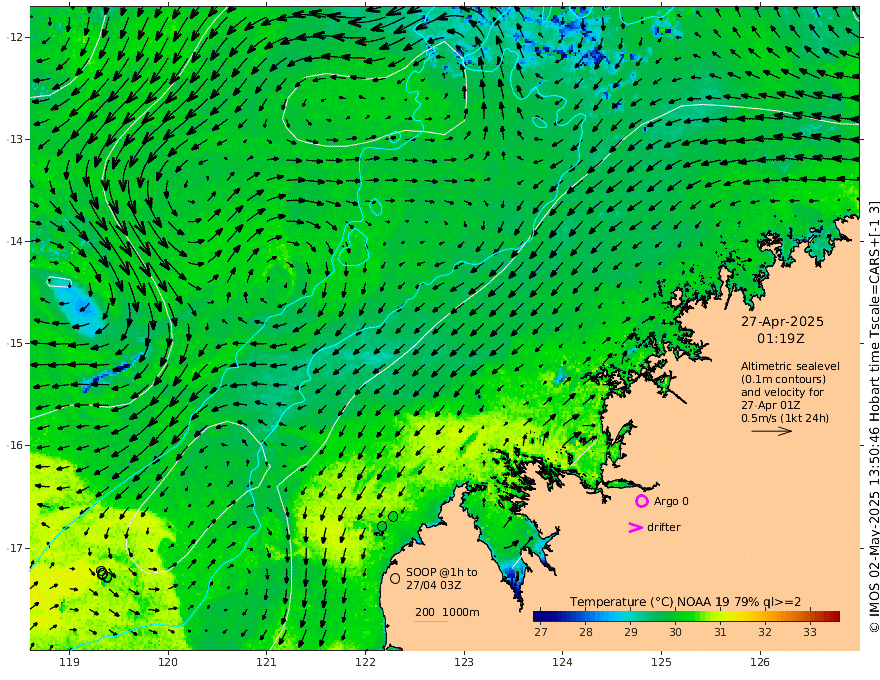Viewport: 880px width, 680px height.
Task: Click the time 01:19Z label
Action: [x=781, y=339]
